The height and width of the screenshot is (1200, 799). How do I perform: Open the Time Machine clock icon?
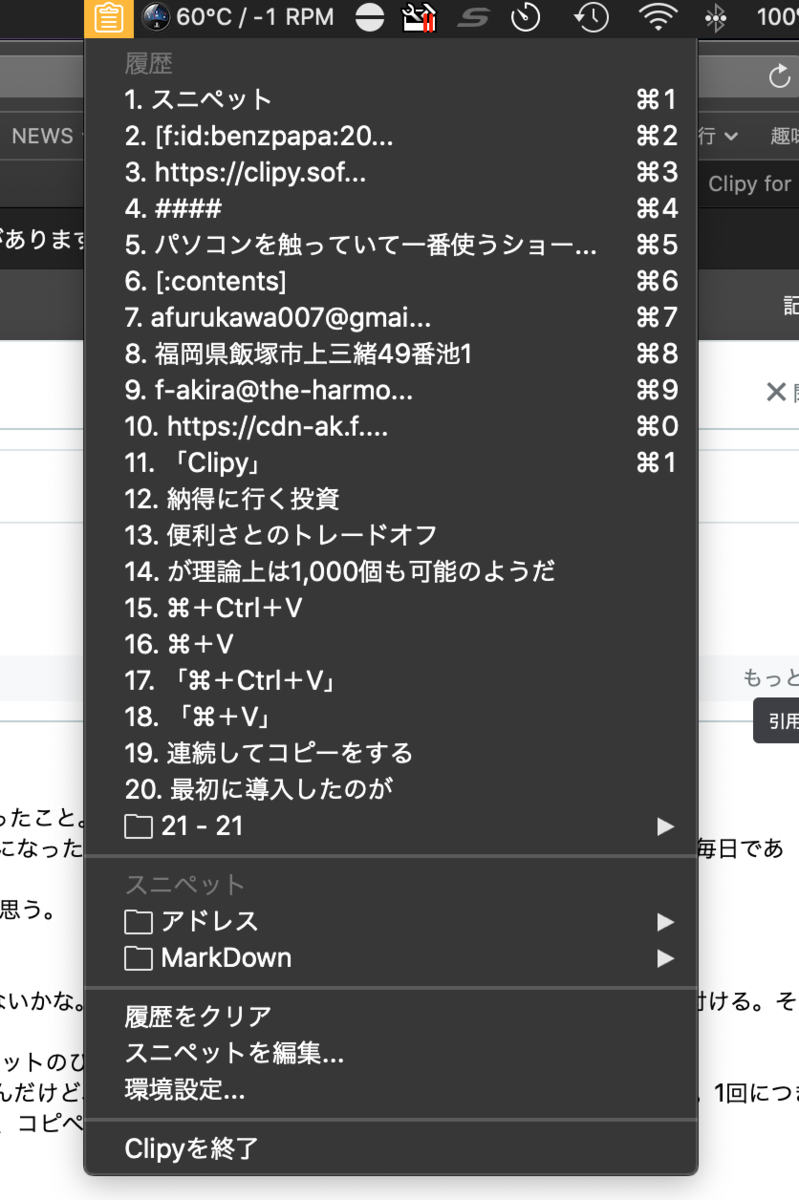[x=591, y=17]
